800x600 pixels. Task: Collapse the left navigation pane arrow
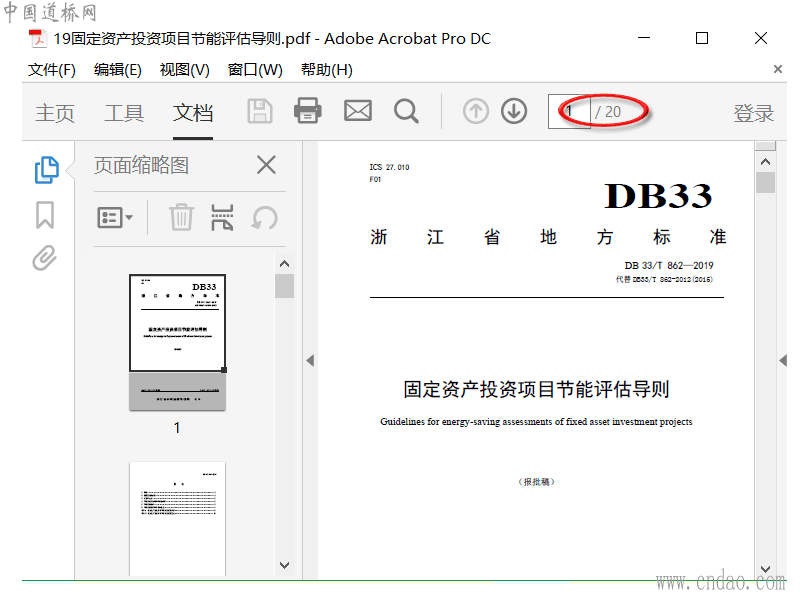pos(310,360)
